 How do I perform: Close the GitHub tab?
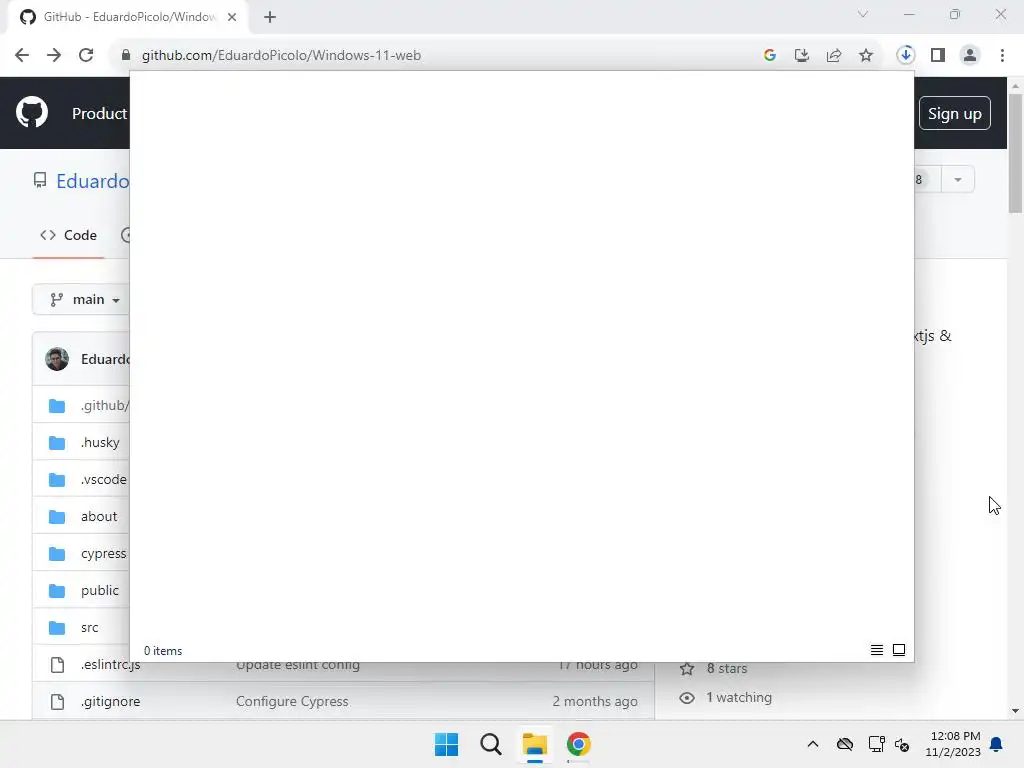coord(232,17)
